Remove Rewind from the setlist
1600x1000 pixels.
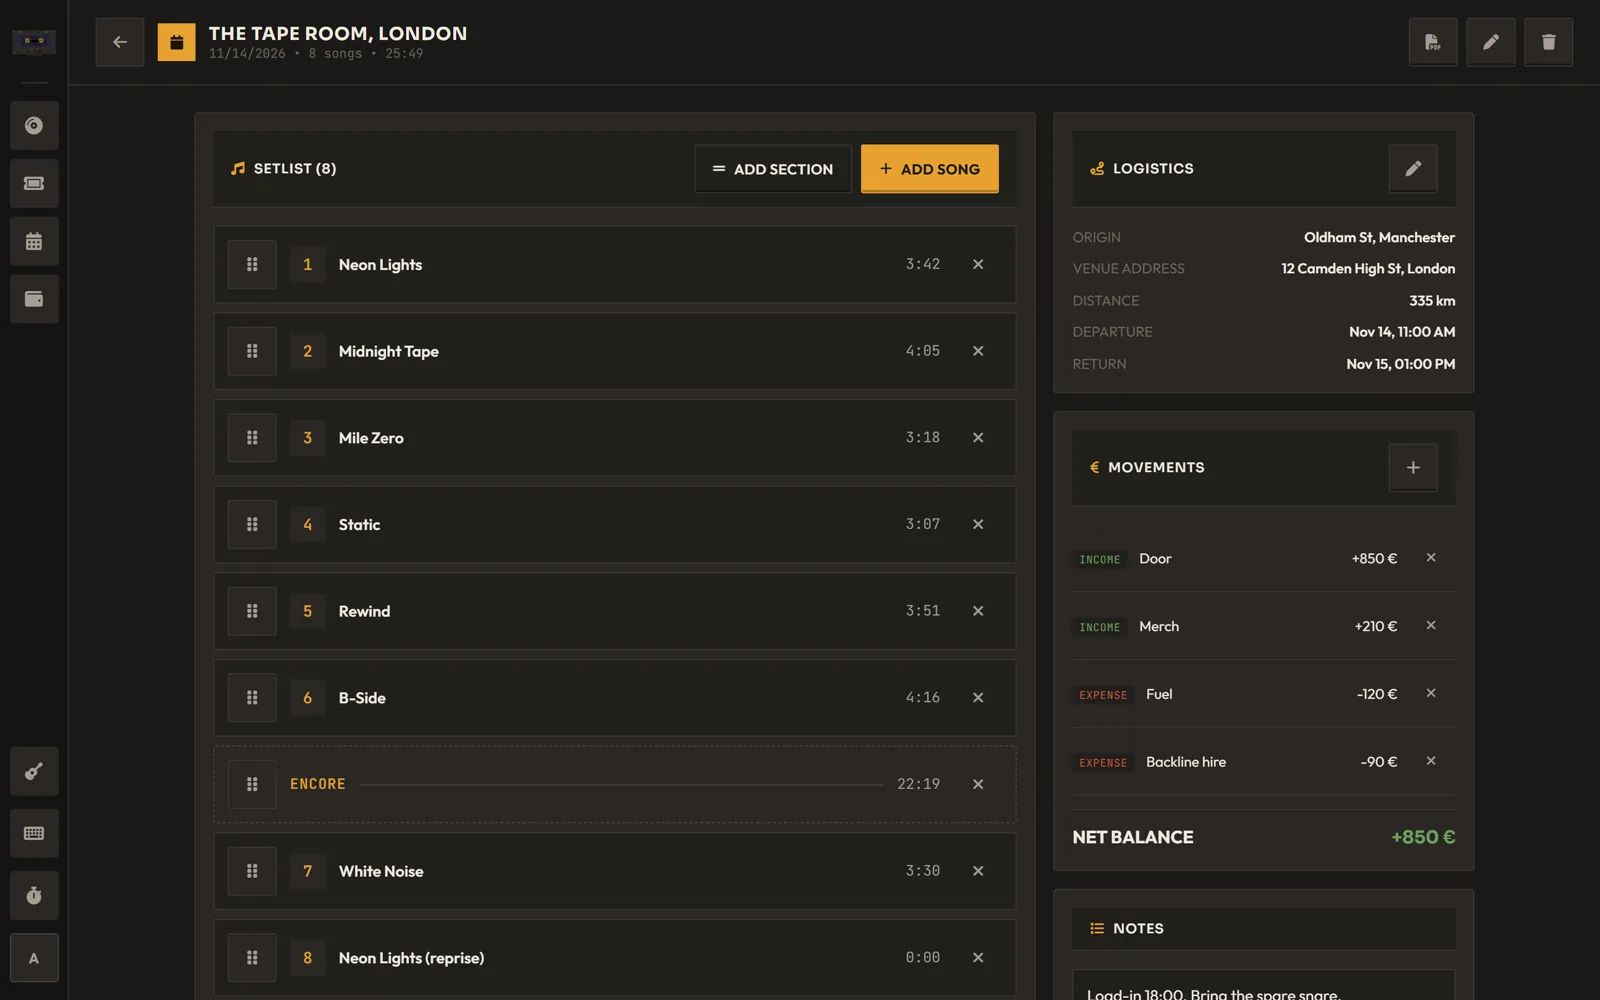978,611
